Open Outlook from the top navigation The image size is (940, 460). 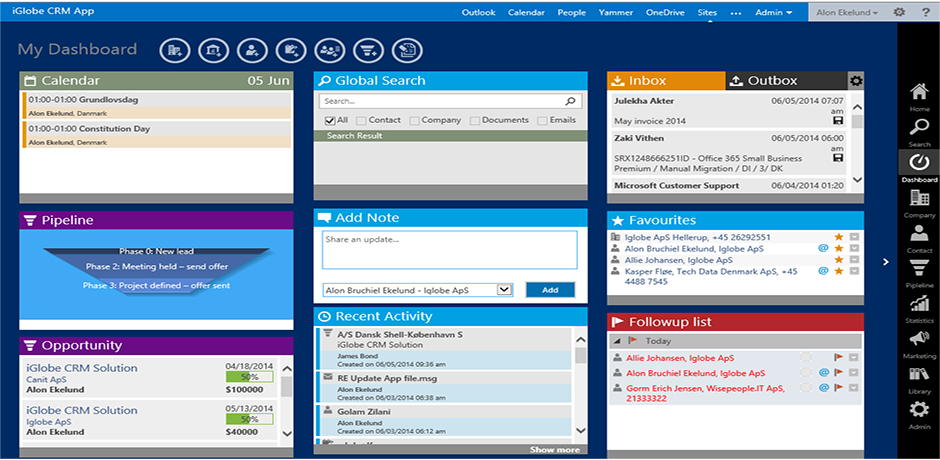pyautogui.click(x=478, y=12)
